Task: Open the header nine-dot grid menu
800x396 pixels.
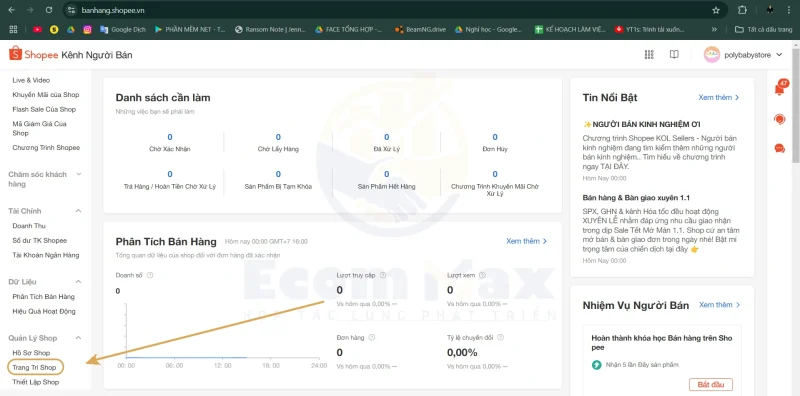Action: click(649, 55)
